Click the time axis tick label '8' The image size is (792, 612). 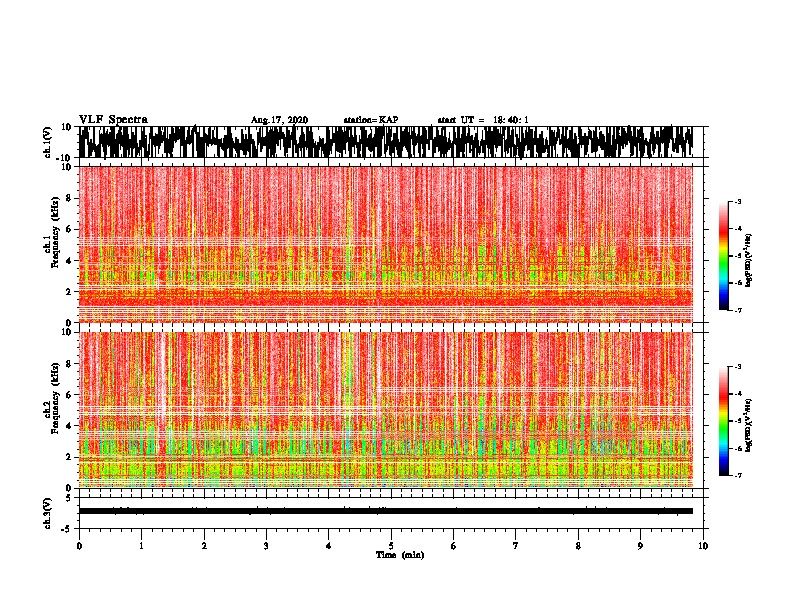coord(578,546)
